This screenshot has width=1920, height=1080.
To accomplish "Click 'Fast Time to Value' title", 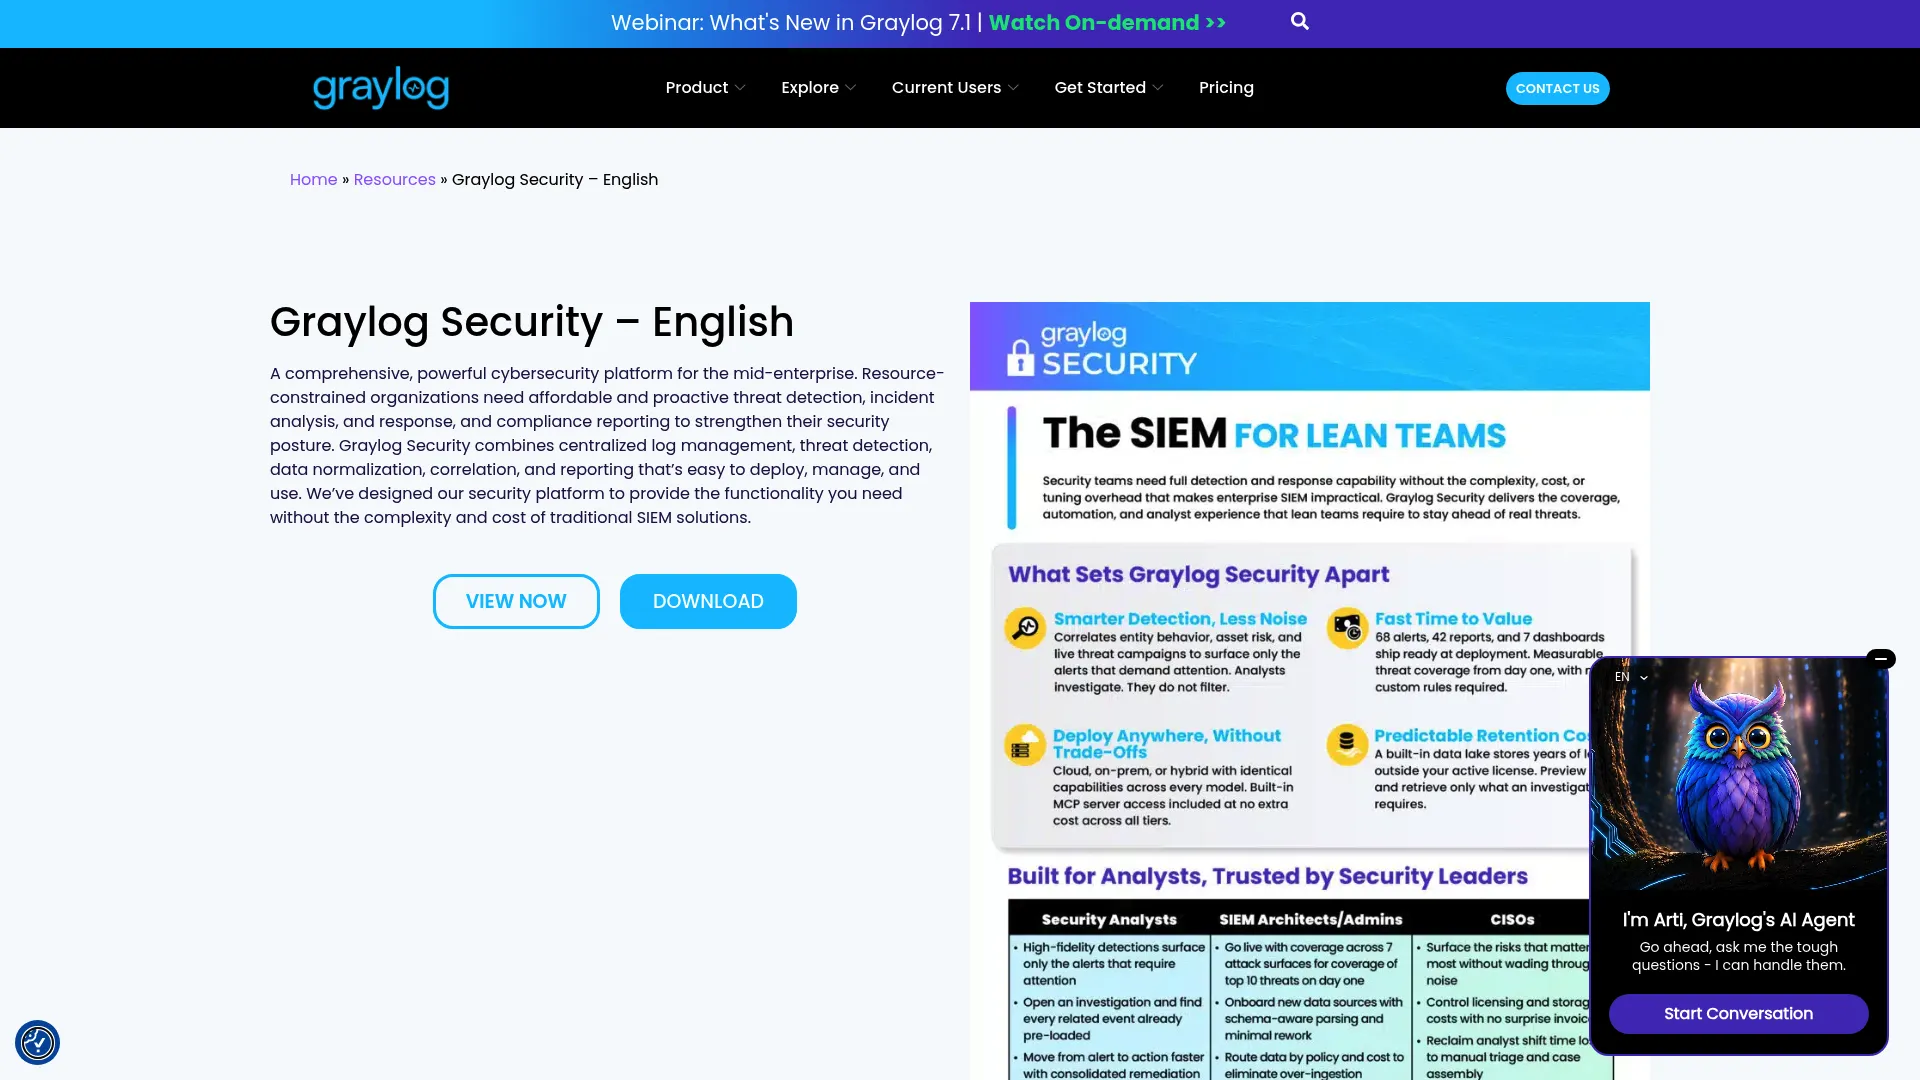I will (1453, 619).
